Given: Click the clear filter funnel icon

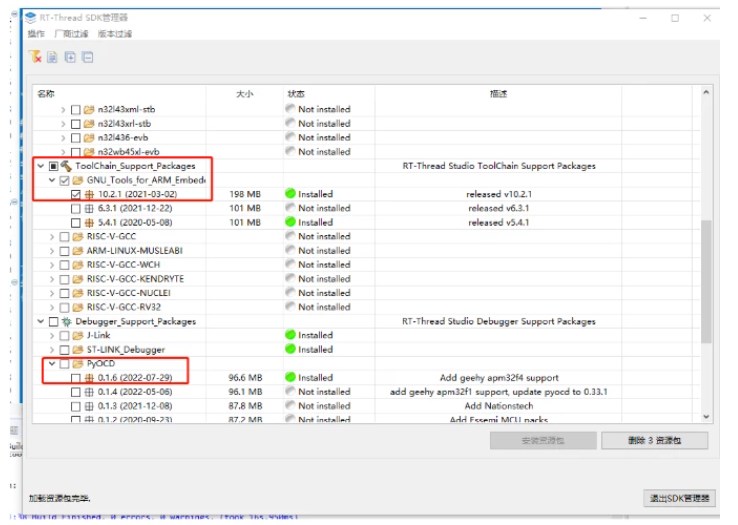Looking at the screenshot, I should click(35, 57).
